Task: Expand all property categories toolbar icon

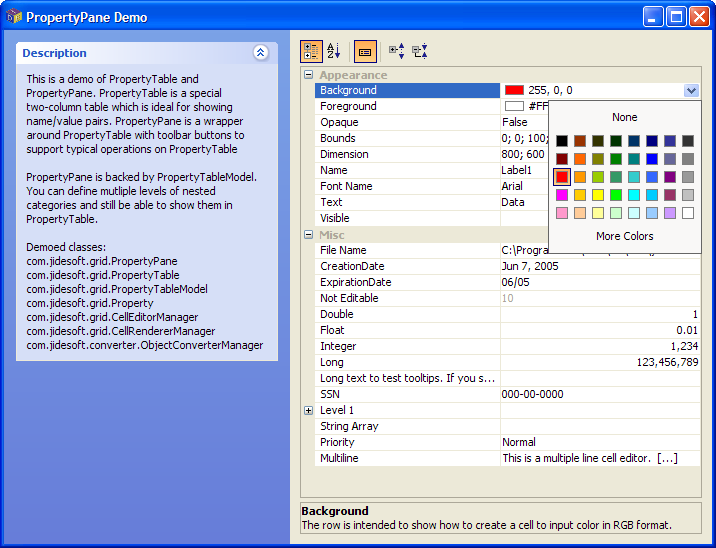Action: tap(396, 51)
